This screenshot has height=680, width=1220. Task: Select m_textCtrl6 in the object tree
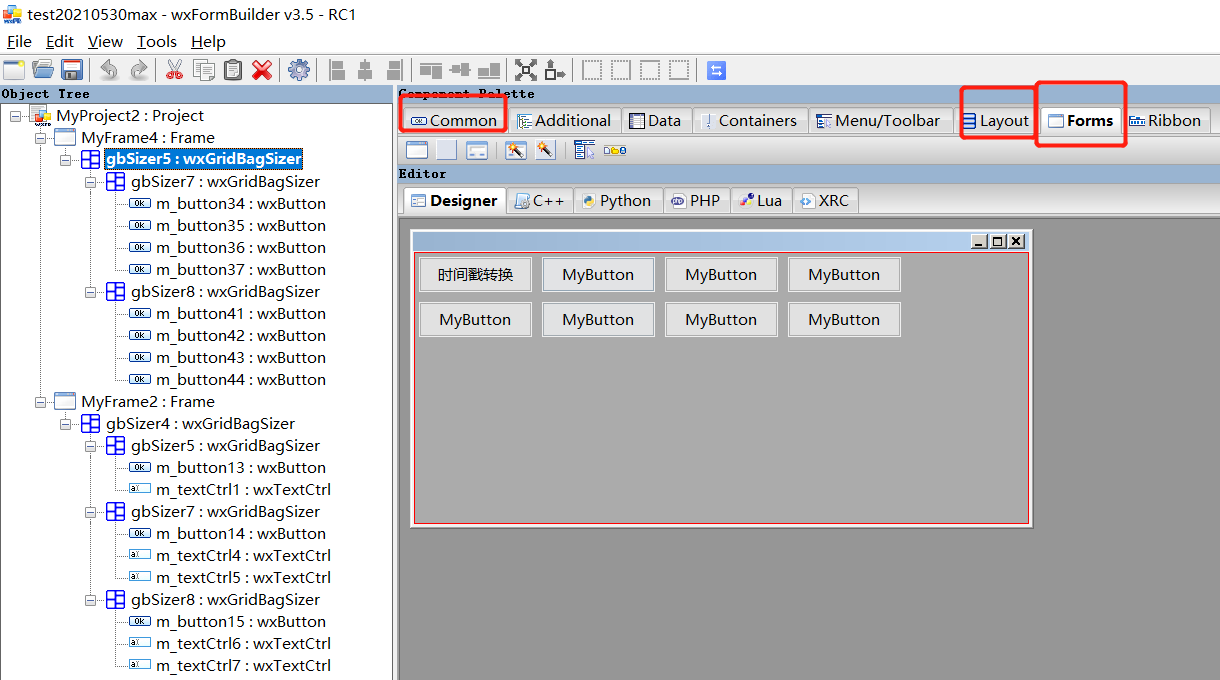(243, 644)
